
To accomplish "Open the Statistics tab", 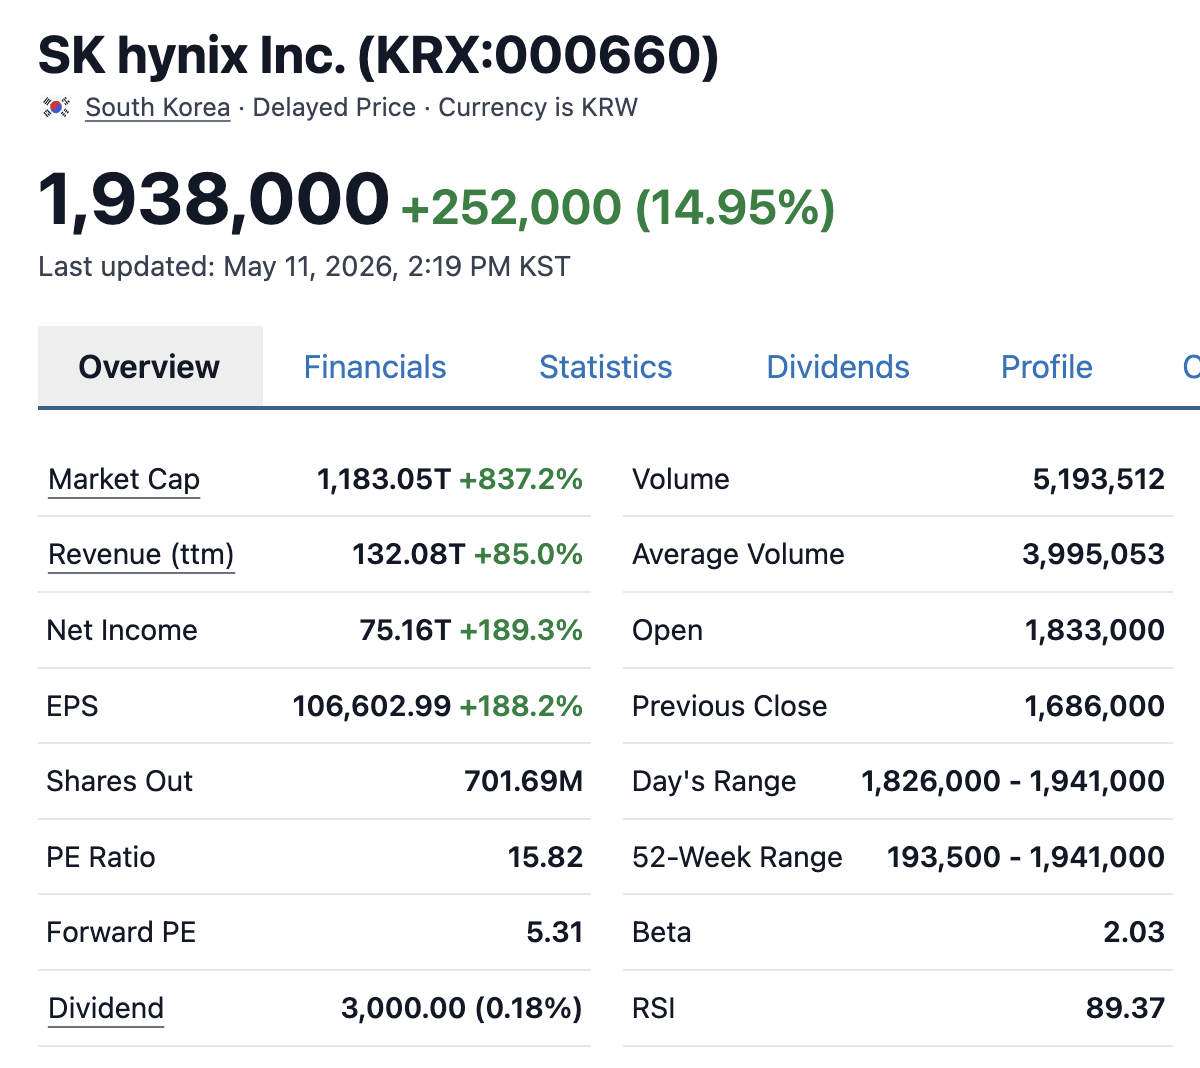I will (606, 367).
